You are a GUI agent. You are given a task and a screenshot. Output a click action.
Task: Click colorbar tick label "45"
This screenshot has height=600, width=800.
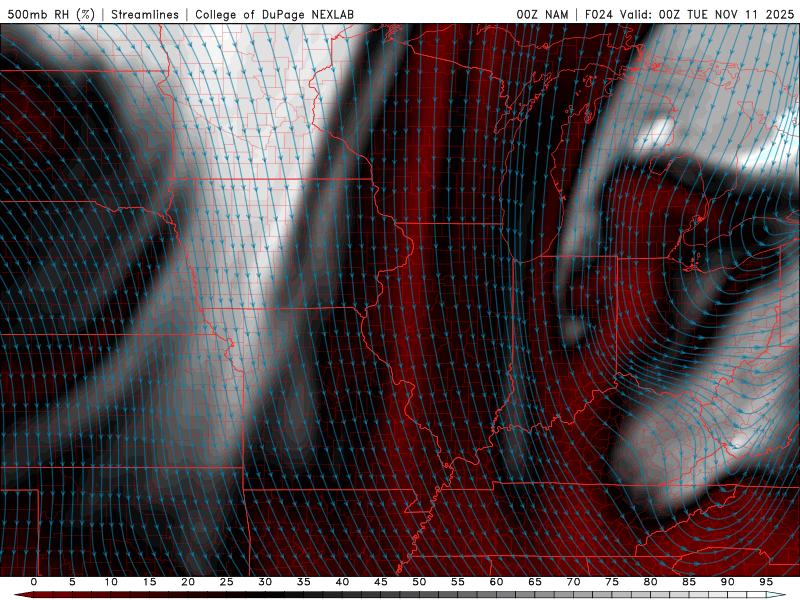tap(381, 582)
